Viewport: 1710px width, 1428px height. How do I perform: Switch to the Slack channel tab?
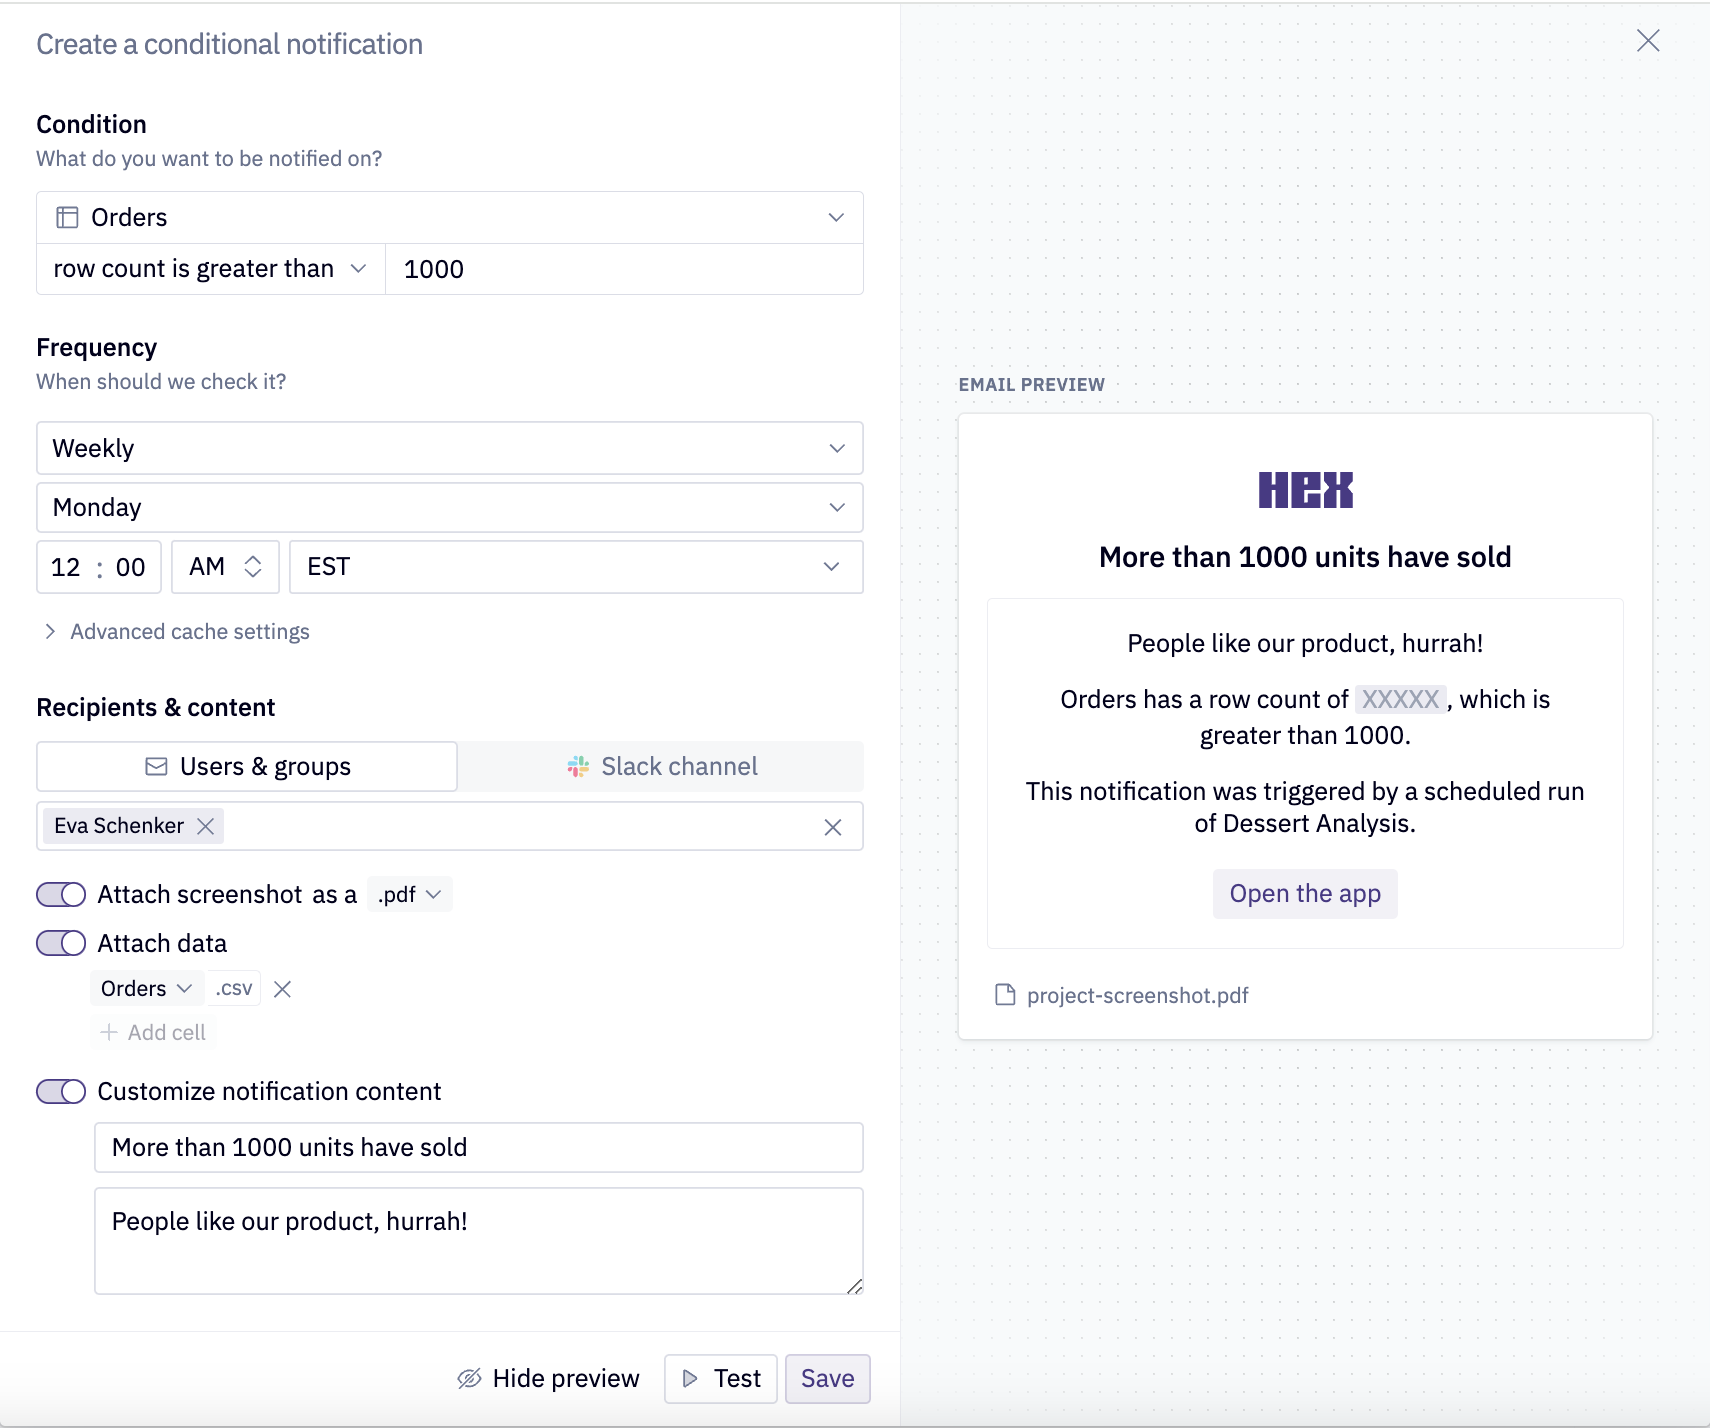(663, 766)
